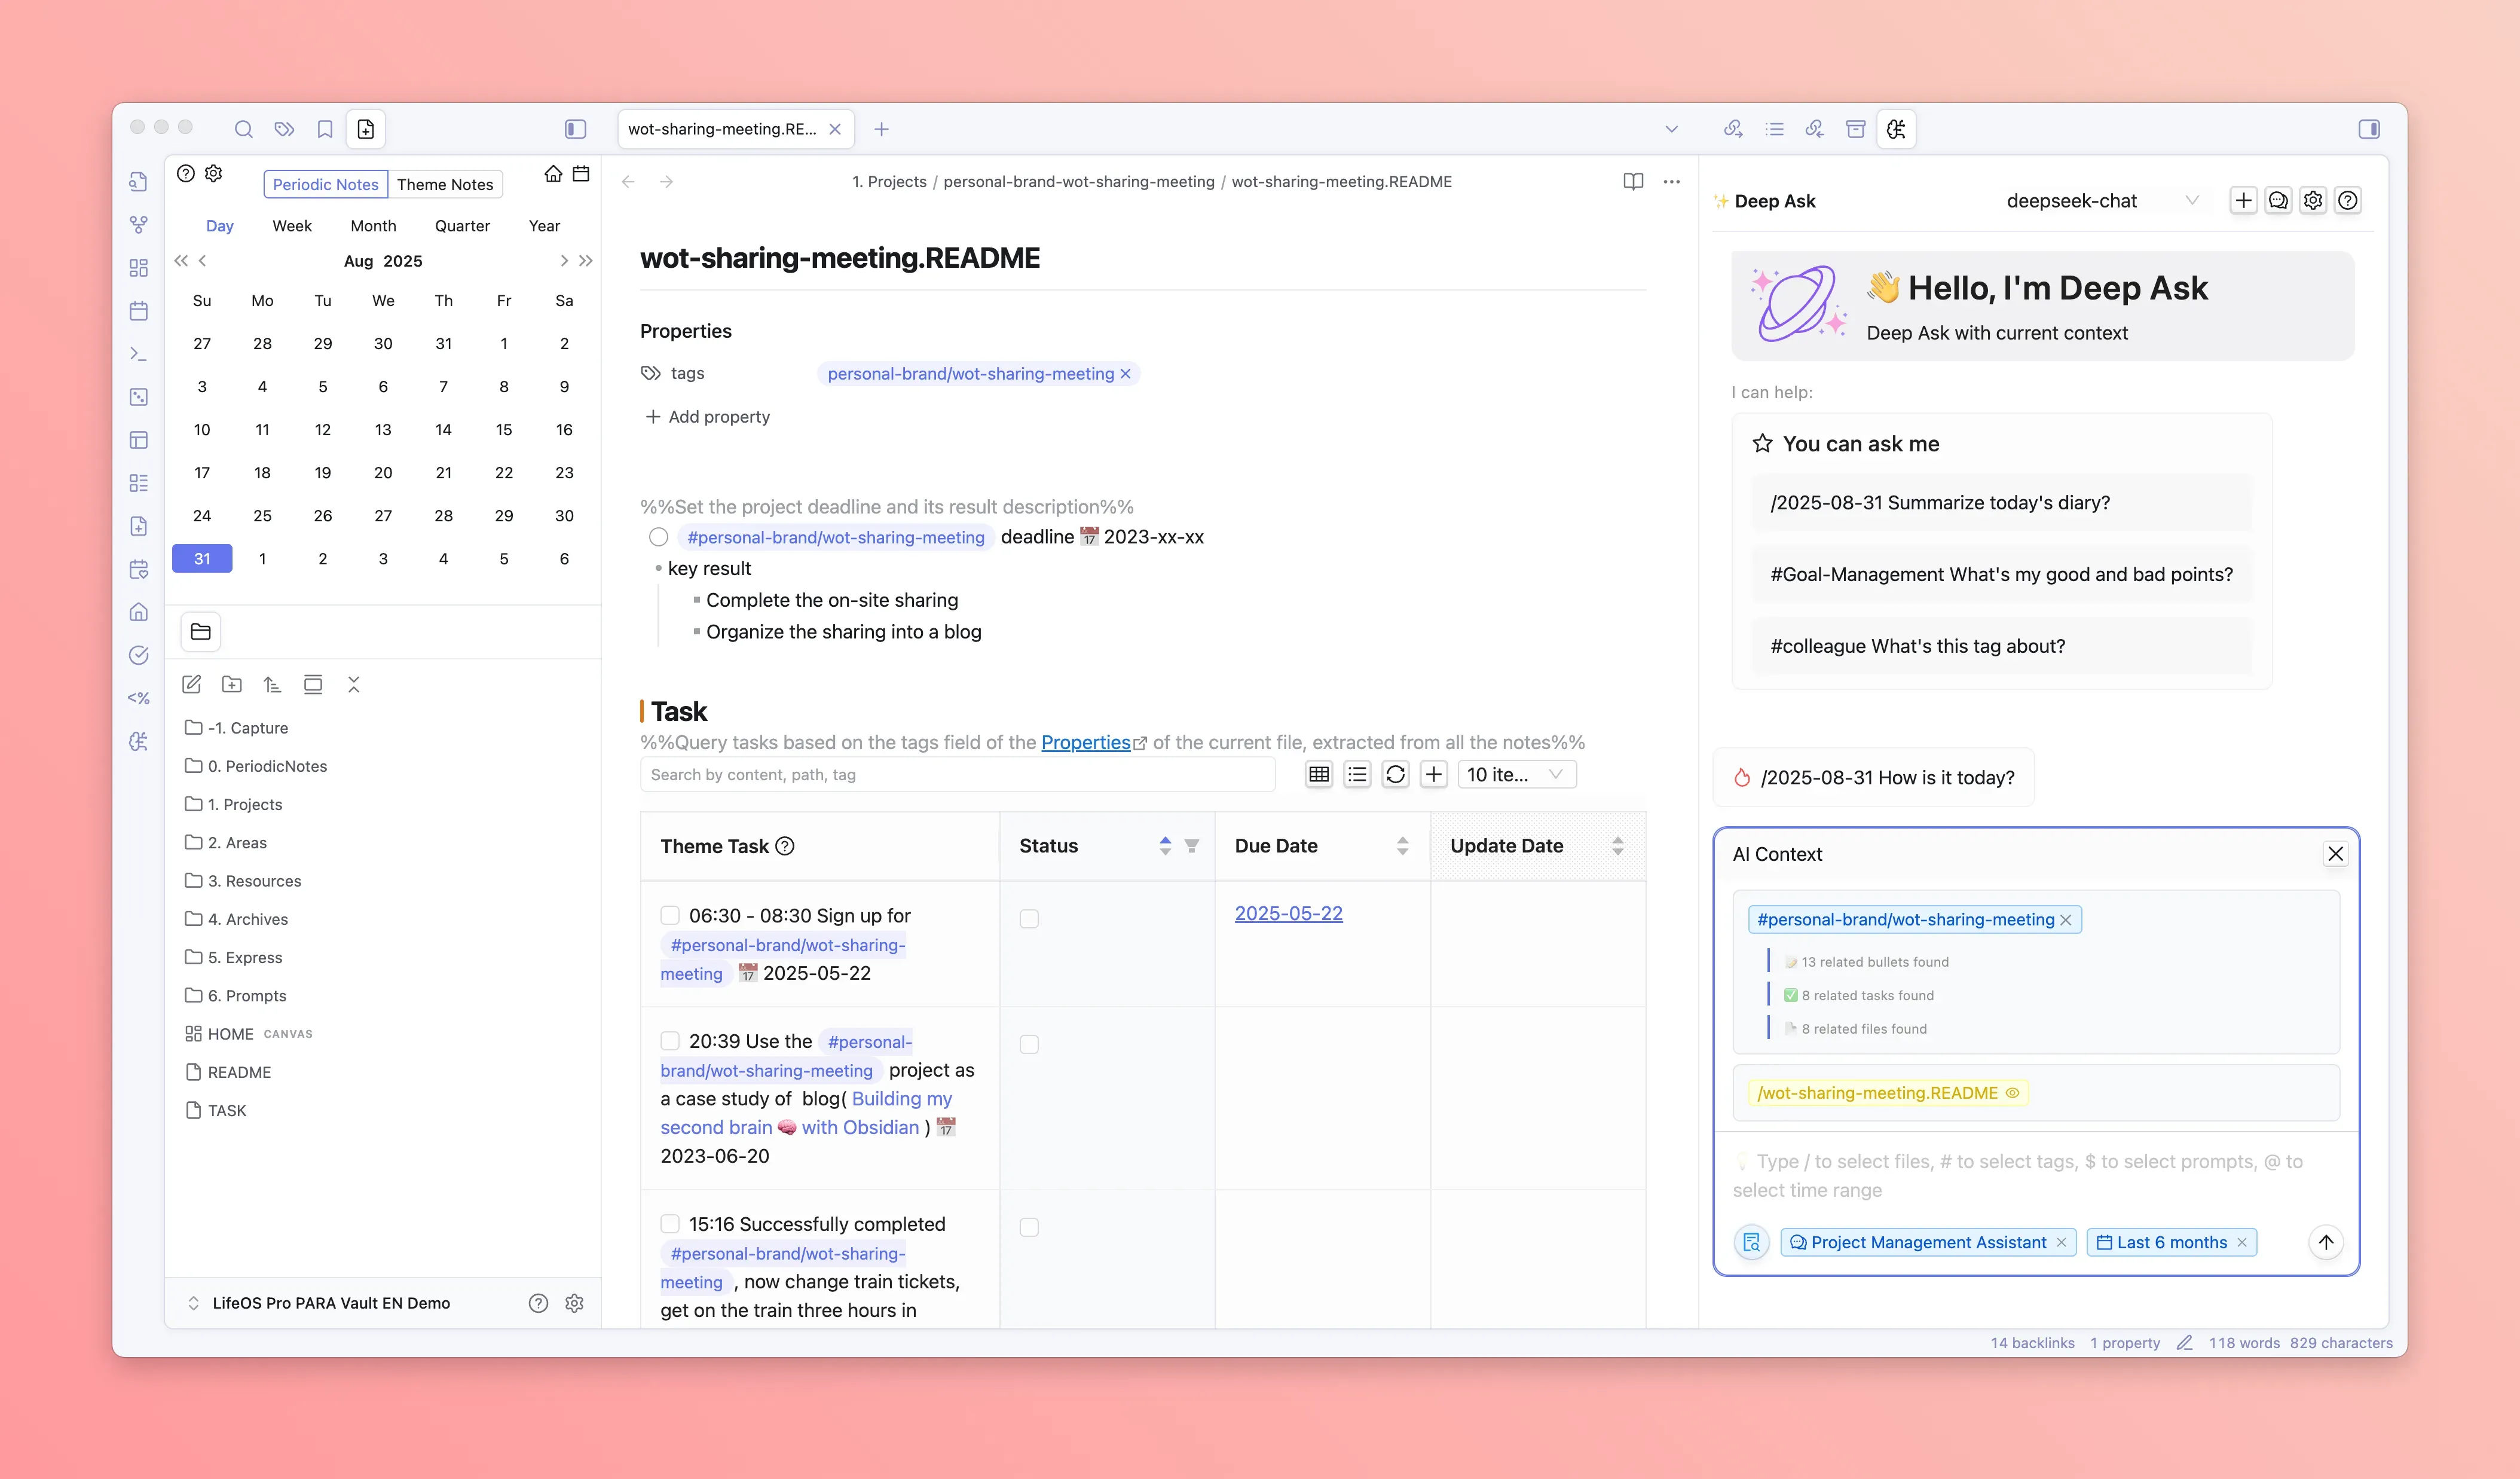Open Deep Ask settings gear icon

[x=2312, y=200]
